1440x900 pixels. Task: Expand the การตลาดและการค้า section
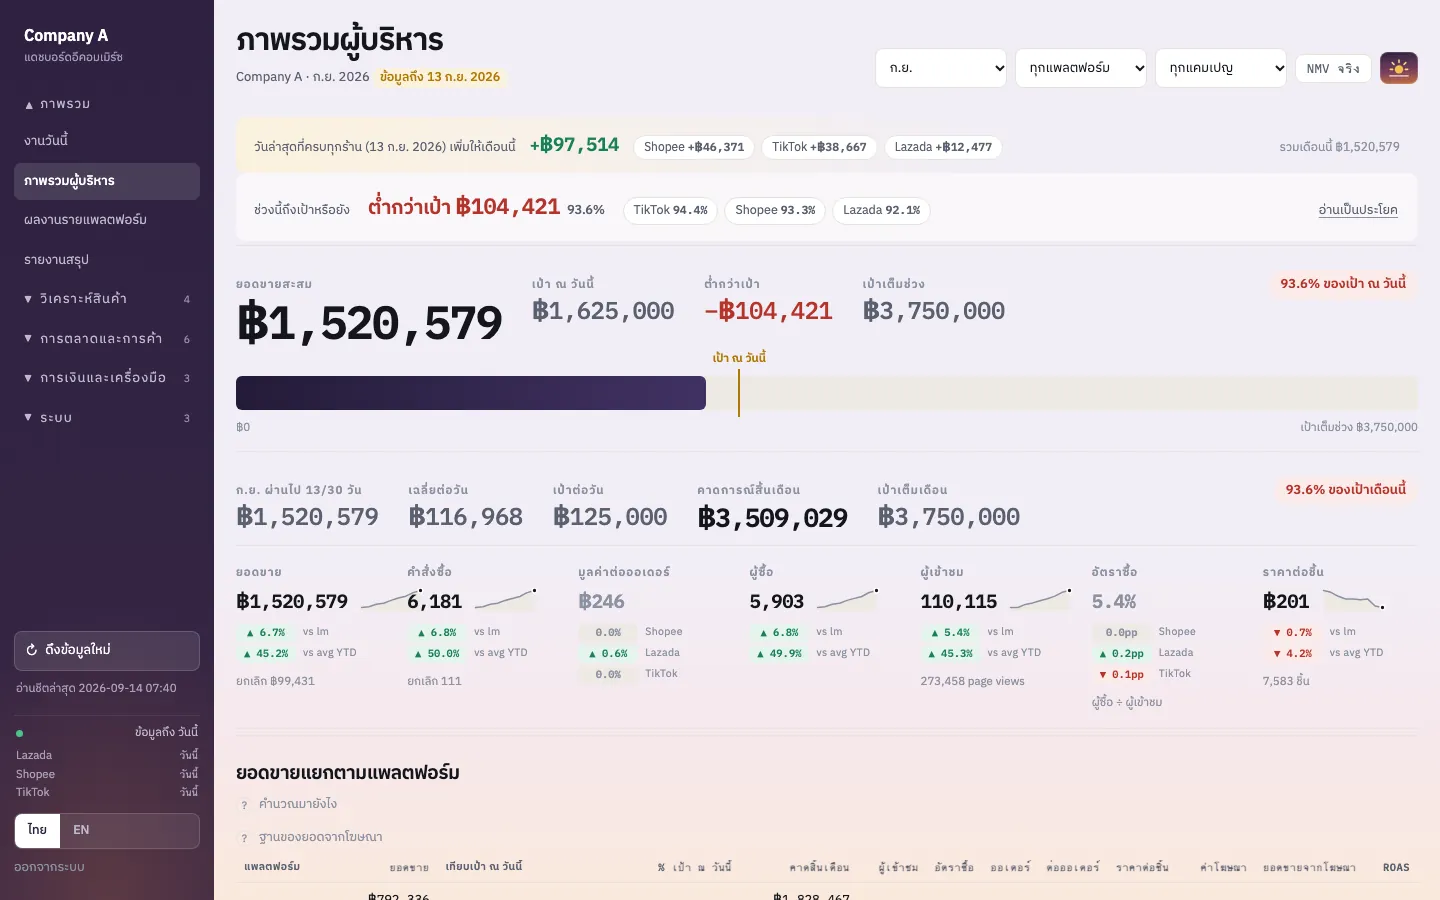coord(107,339)
